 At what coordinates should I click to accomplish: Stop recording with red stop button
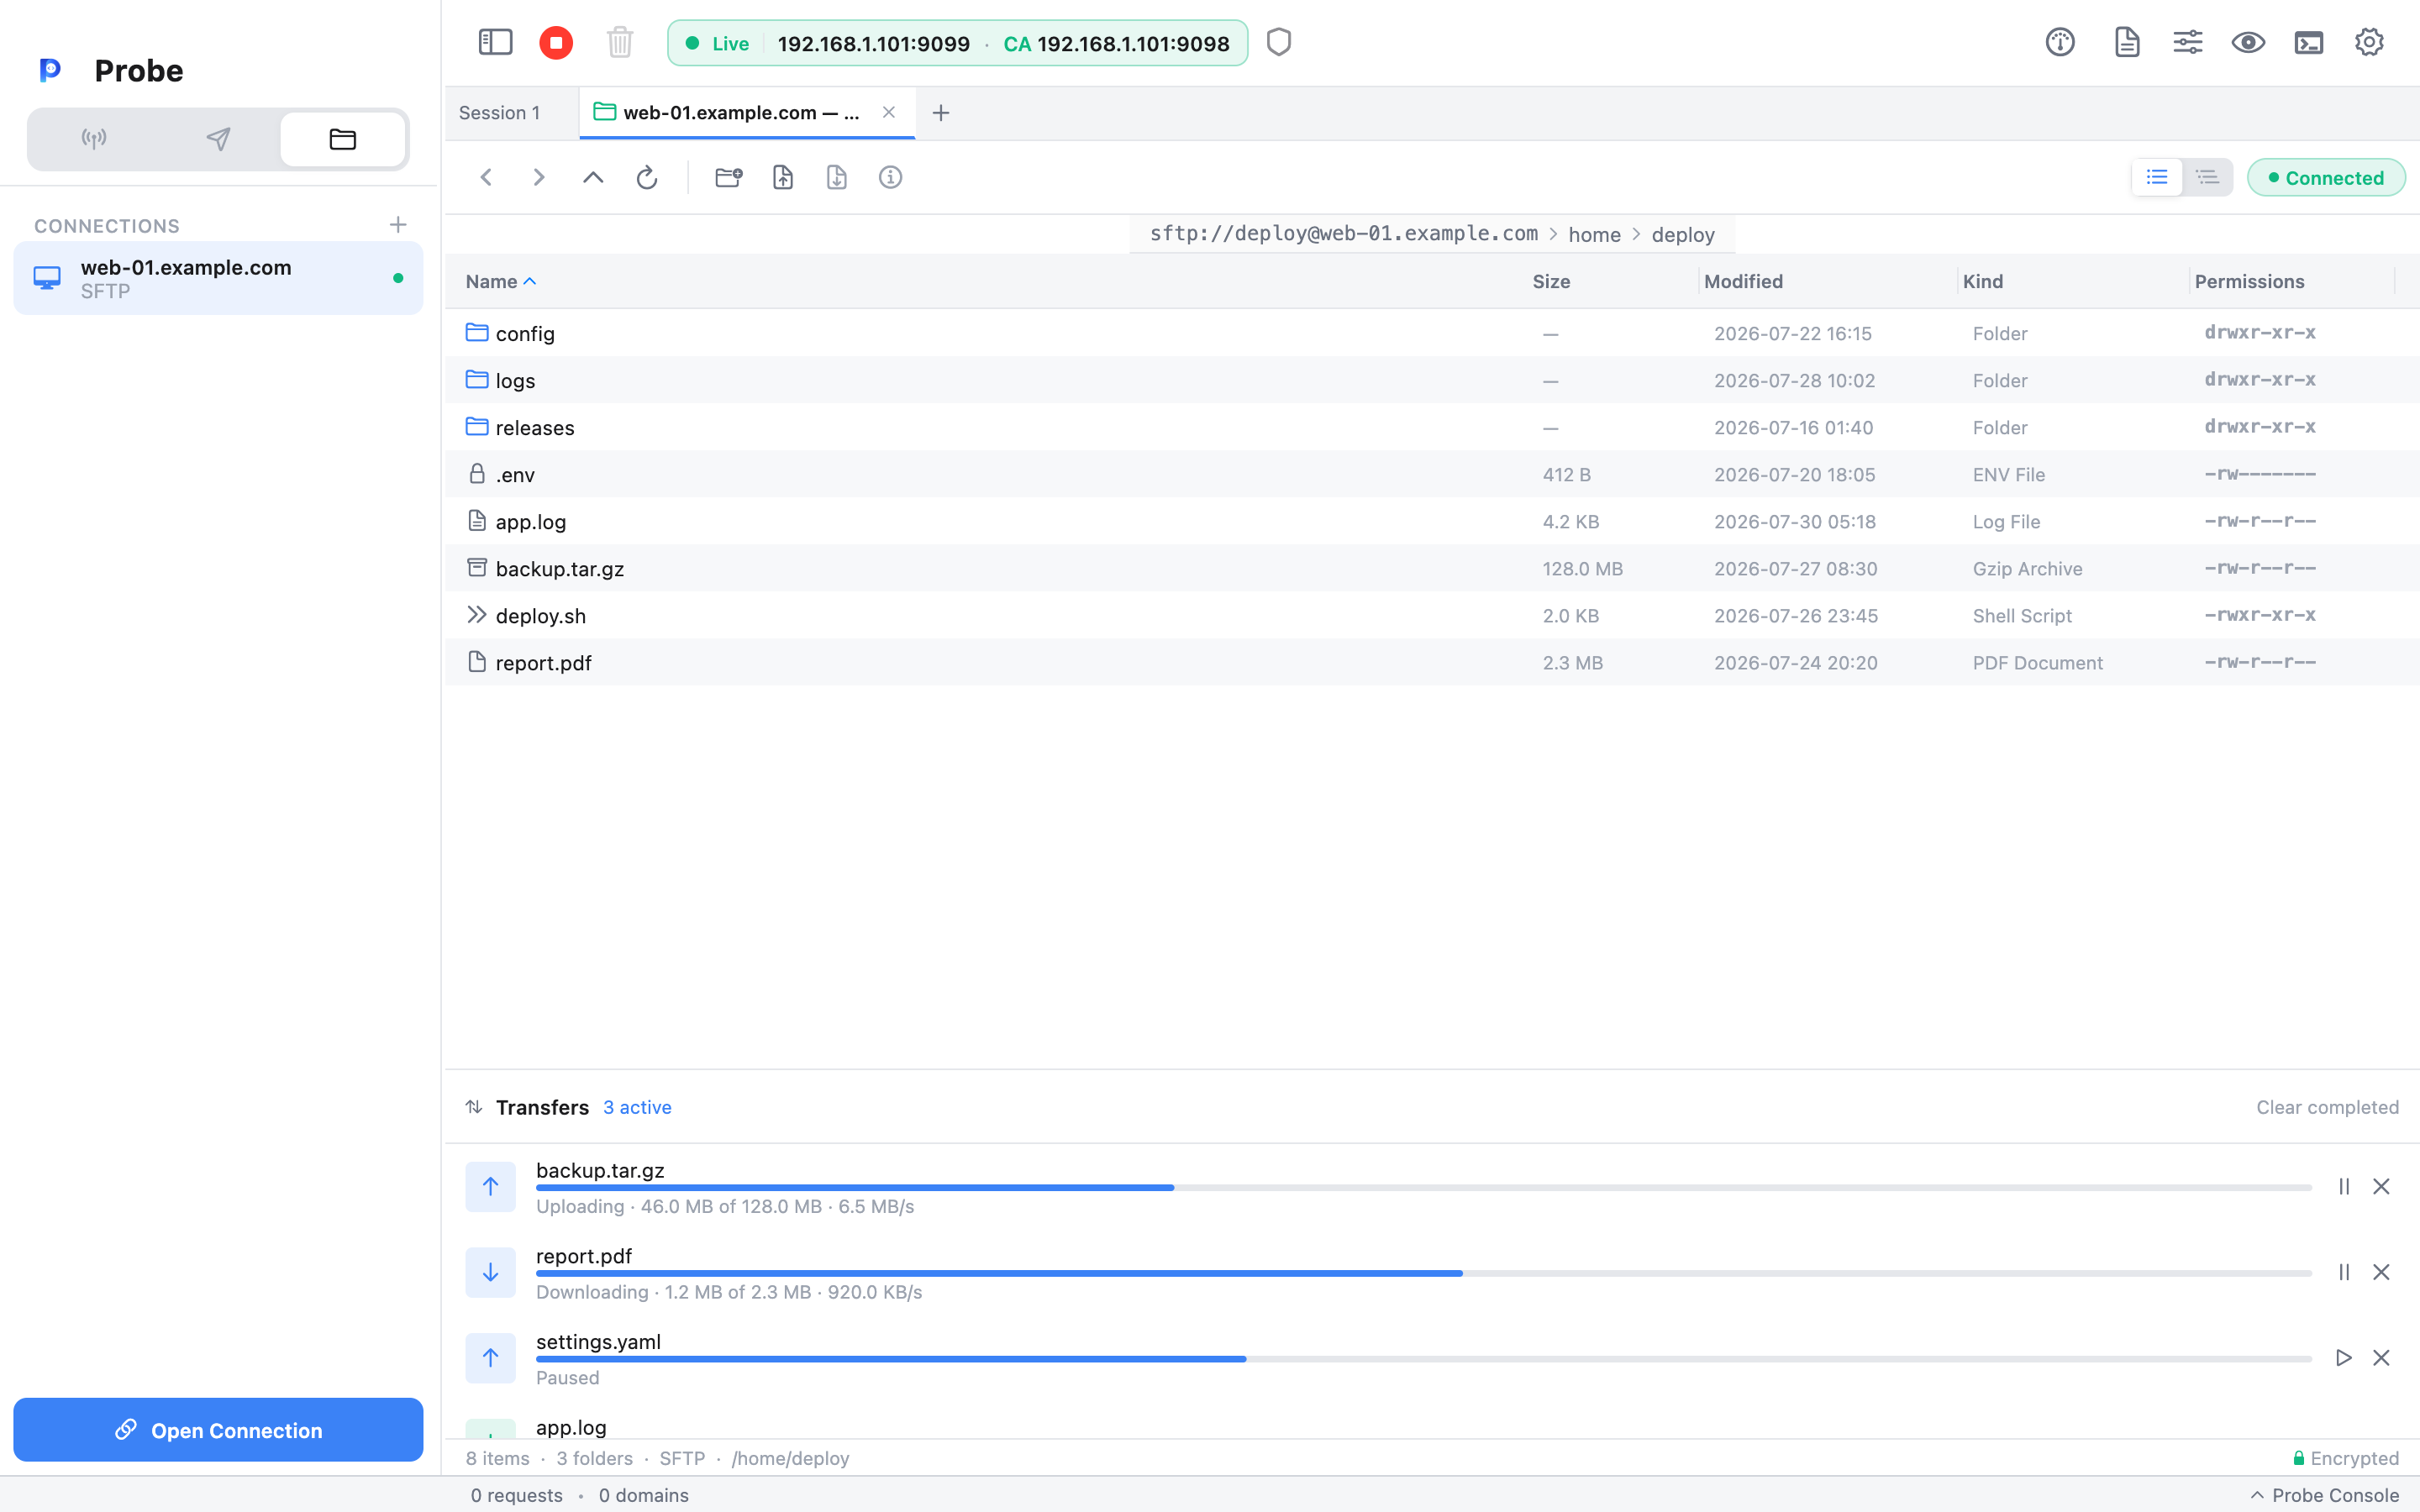(556, 42)
